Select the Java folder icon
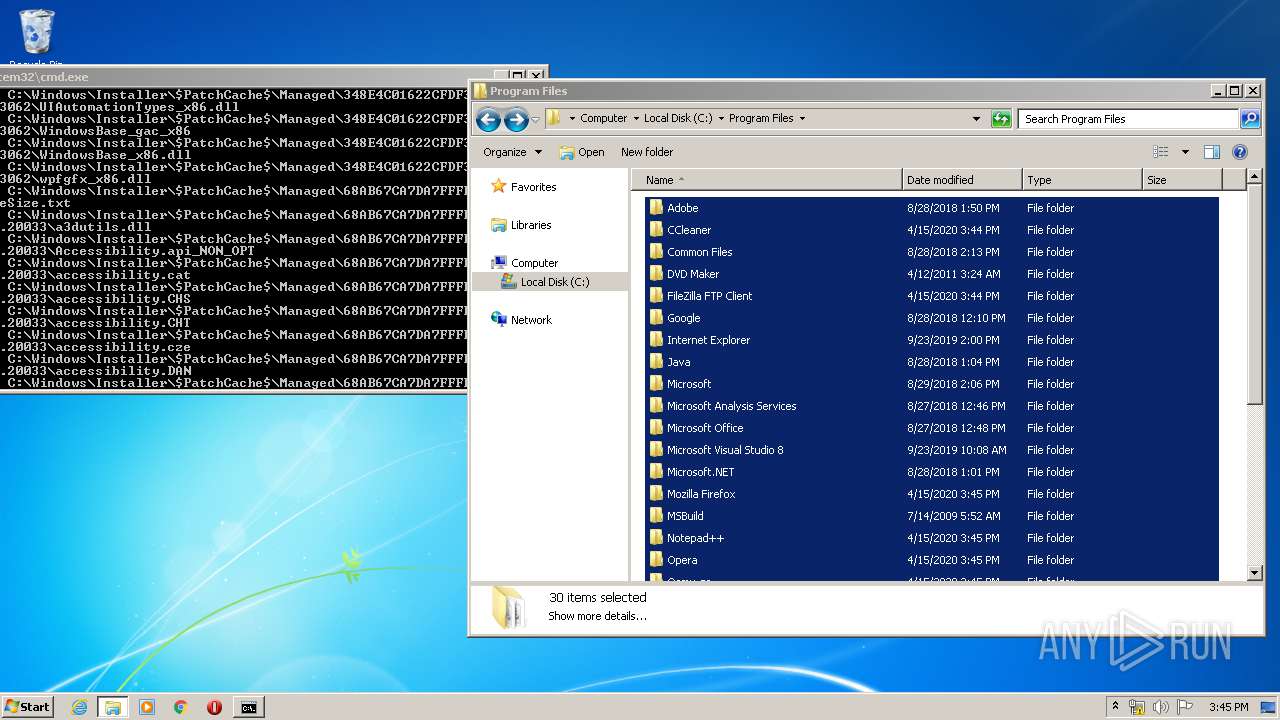 656,362
